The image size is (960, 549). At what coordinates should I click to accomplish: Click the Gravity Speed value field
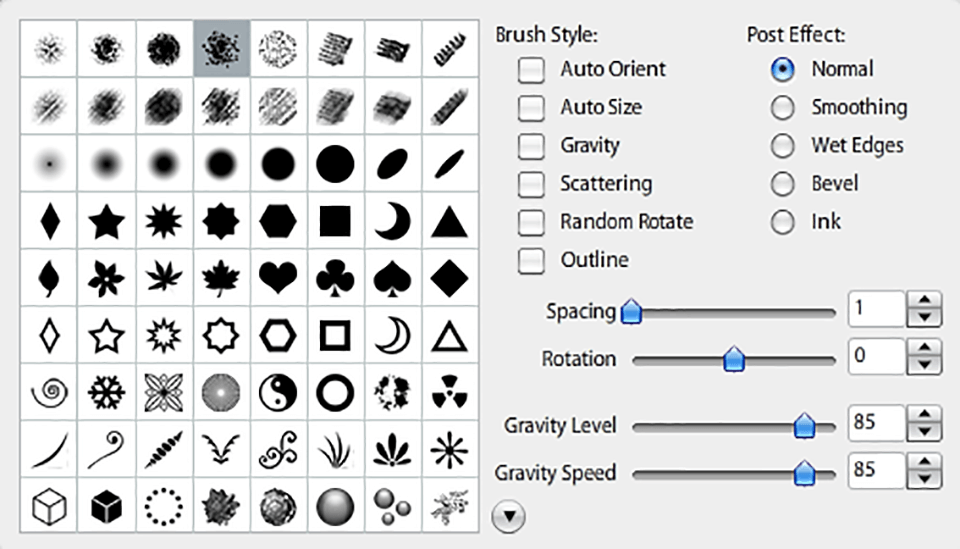point(877,471)
